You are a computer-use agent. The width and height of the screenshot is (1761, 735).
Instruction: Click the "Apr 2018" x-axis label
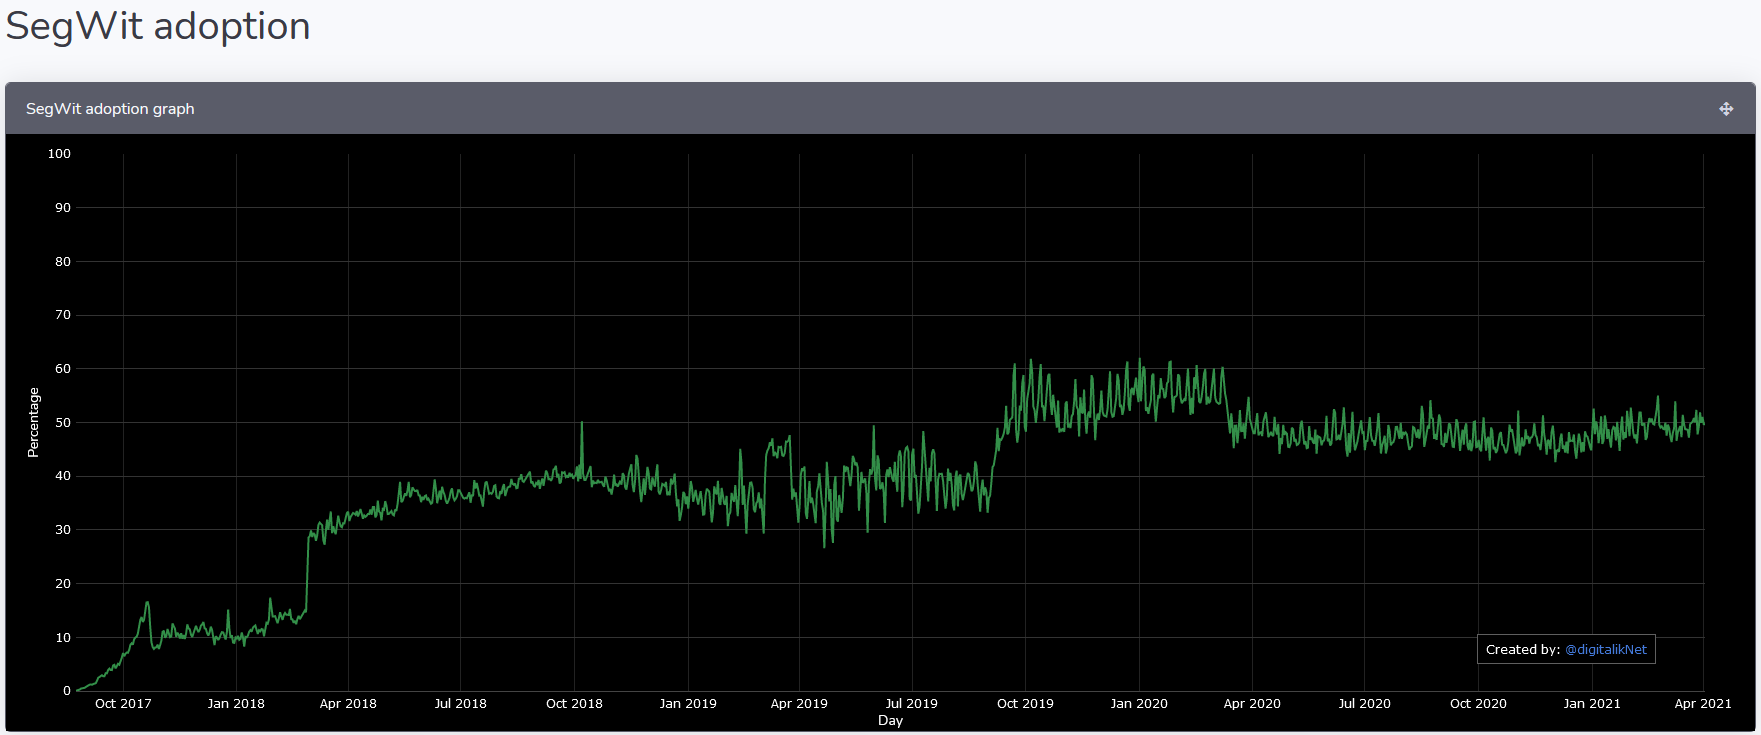click(348, 704)
